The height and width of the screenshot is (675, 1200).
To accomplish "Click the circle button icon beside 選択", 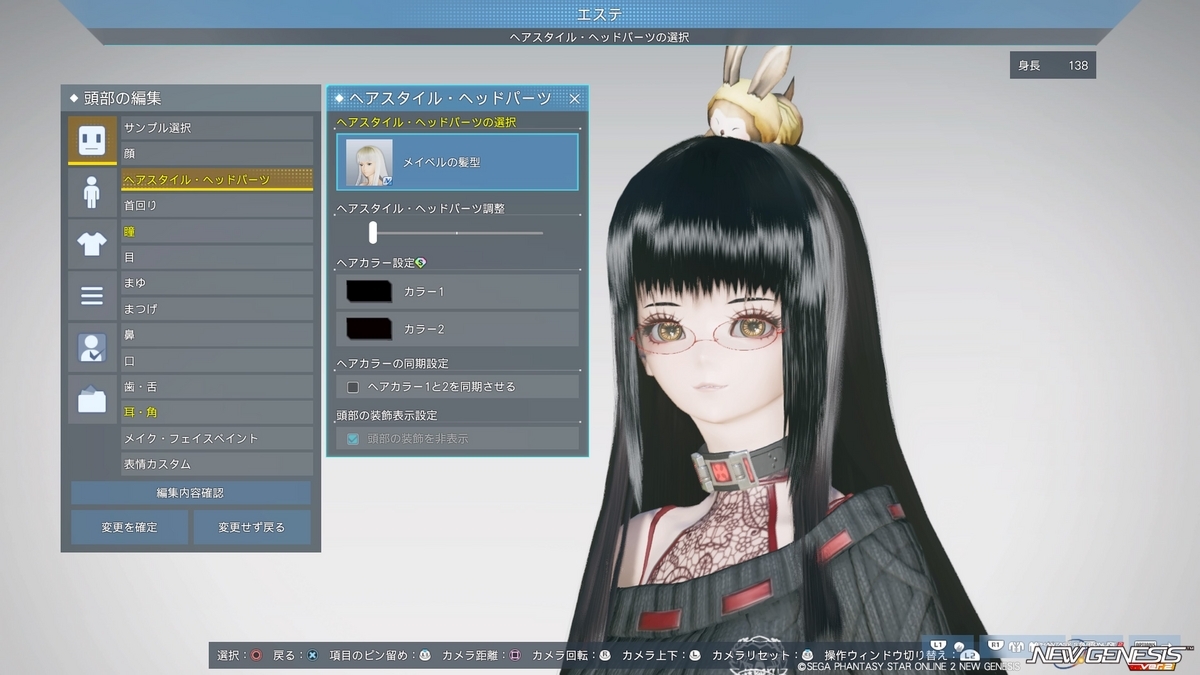I will tap(257, 655).
